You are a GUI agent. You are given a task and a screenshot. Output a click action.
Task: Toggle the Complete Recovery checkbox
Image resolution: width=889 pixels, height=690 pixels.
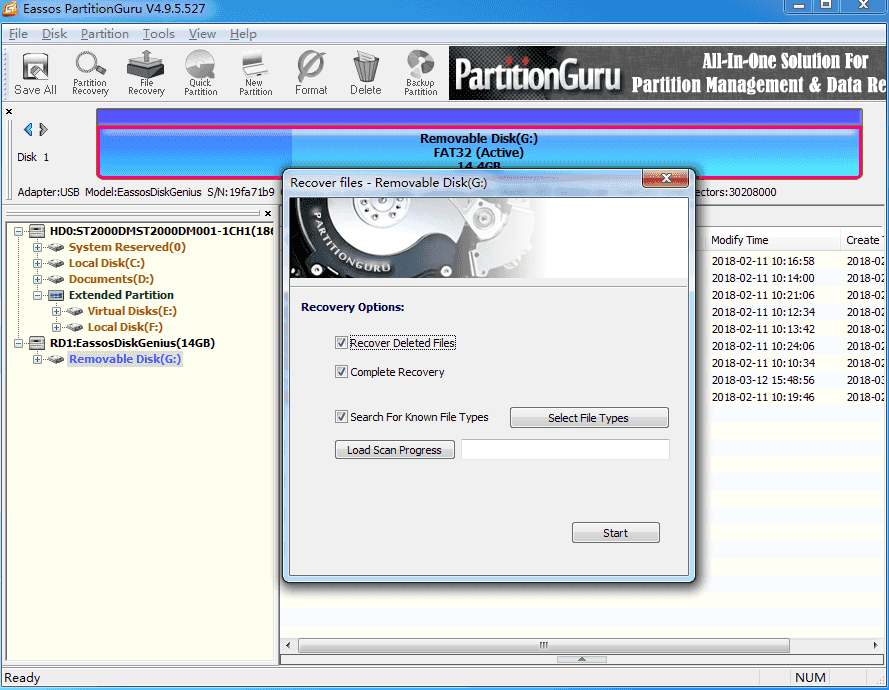tap(342, 372)
